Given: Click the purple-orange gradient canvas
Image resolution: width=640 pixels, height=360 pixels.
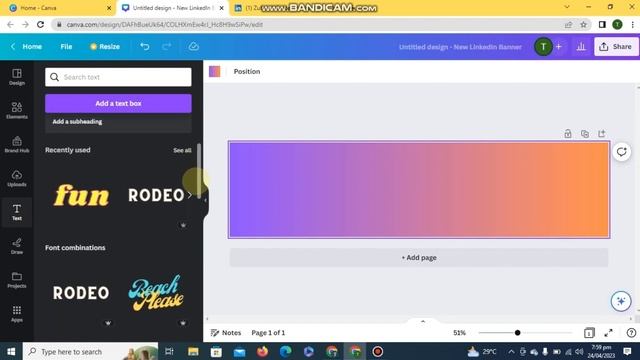Looking at the screenshot, I should pos(419,190).
